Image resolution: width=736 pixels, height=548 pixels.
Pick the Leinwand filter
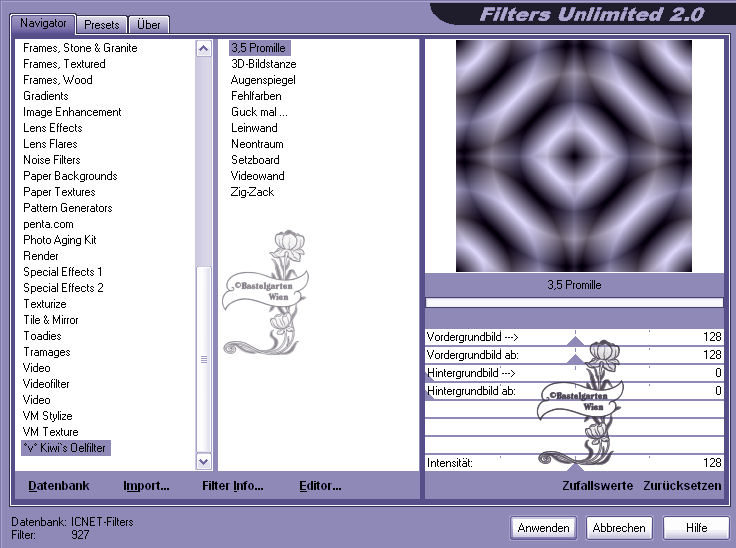[x=254, y=128]
